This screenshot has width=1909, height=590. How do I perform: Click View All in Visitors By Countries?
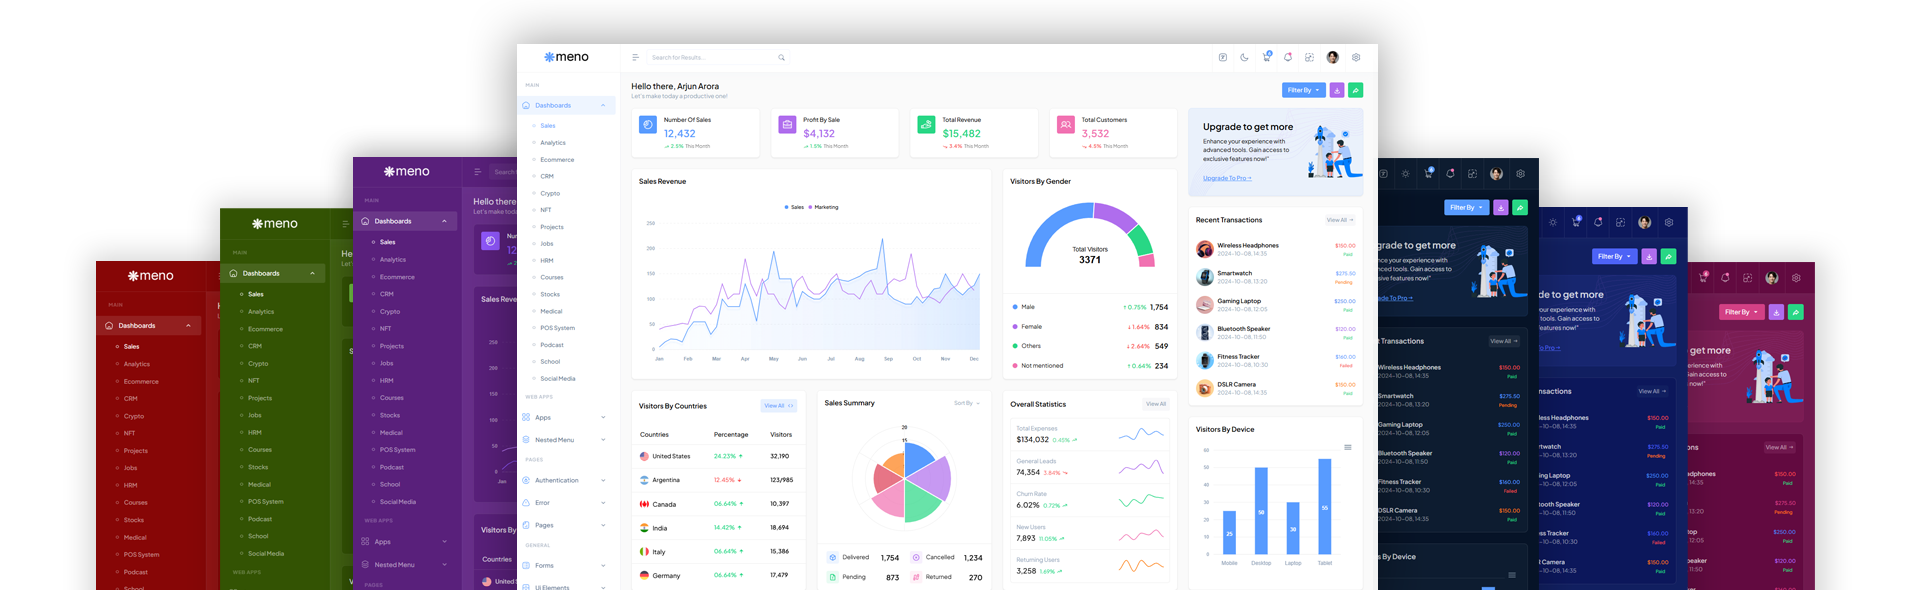click(778, 406)
